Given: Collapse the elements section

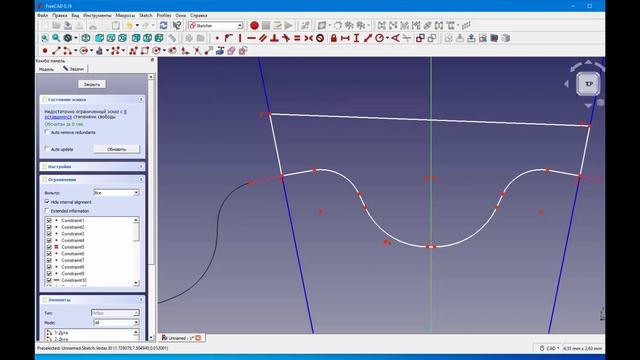Looking at the screenshot, I should [x=141, y=300].
